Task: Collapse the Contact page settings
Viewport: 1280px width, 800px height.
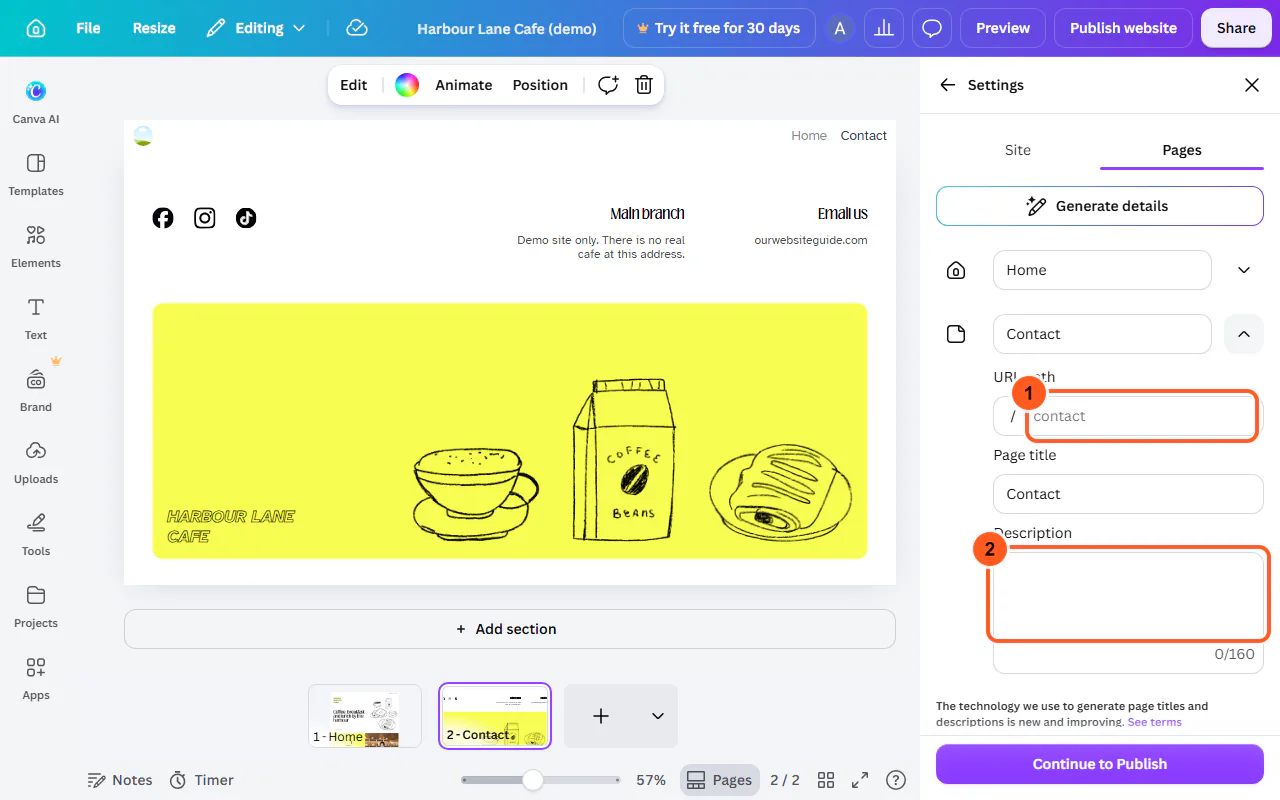Action: click(x=1244, y=334)
